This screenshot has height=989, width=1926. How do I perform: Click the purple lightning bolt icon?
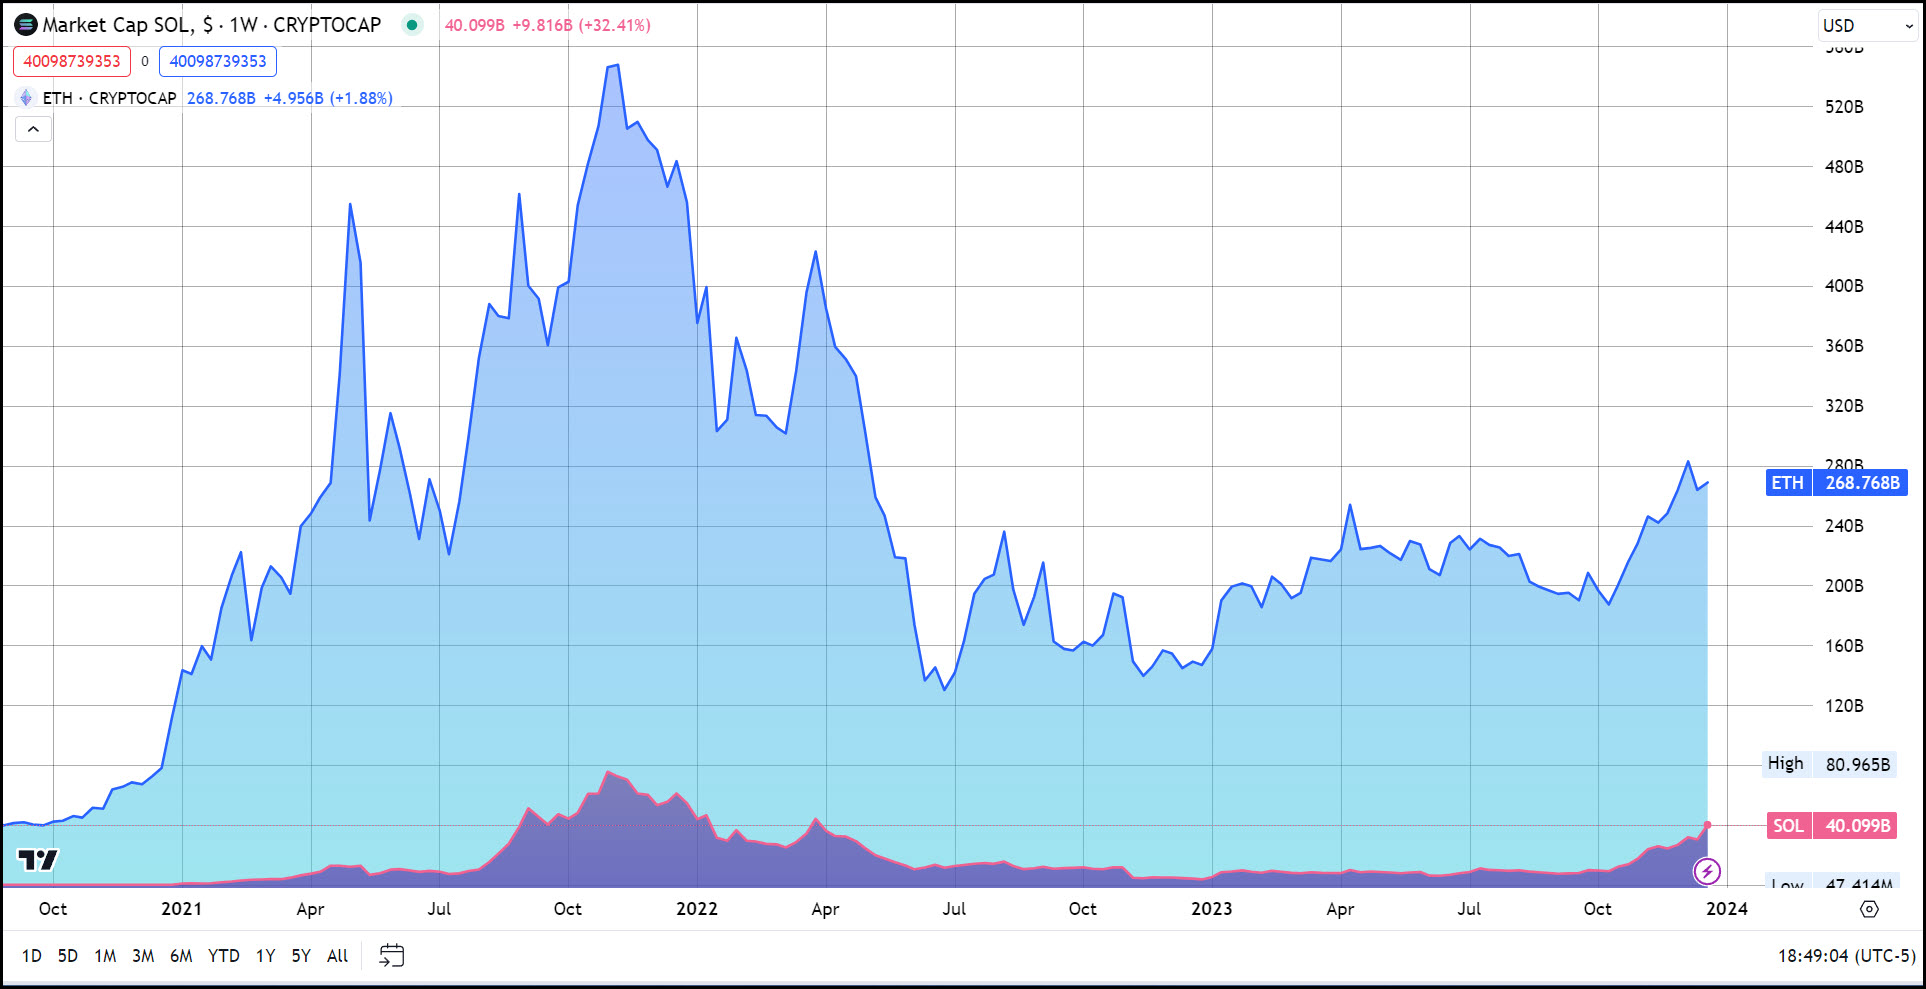pyautogui.click(x=1707, y=871)
